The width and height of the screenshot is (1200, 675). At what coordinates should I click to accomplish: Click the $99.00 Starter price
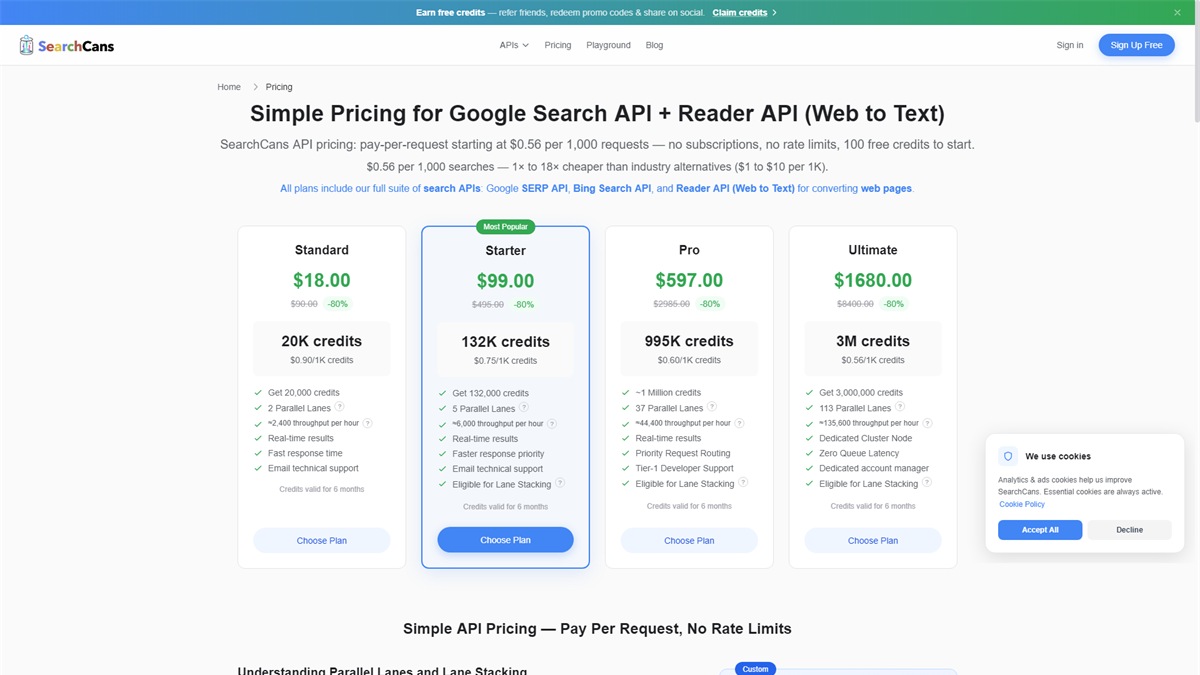coord(505,281)
